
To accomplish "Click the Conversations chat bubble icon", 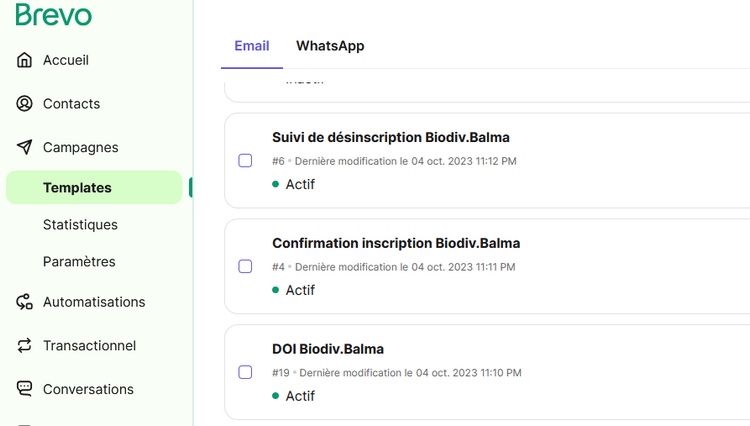I will [x=25, y=389].
